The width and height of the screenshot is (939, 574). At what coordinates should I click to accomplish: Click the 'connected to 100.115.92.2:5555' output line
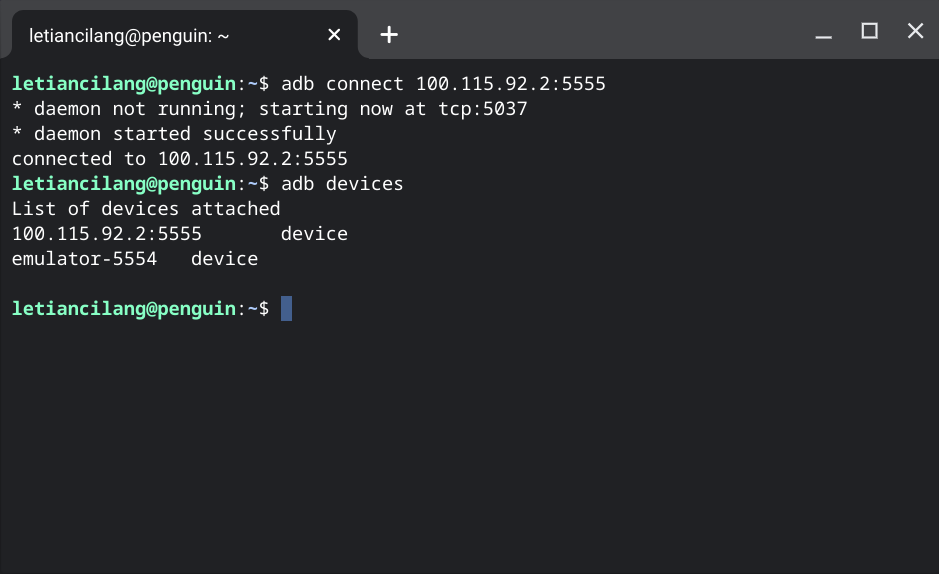[180, 159]
